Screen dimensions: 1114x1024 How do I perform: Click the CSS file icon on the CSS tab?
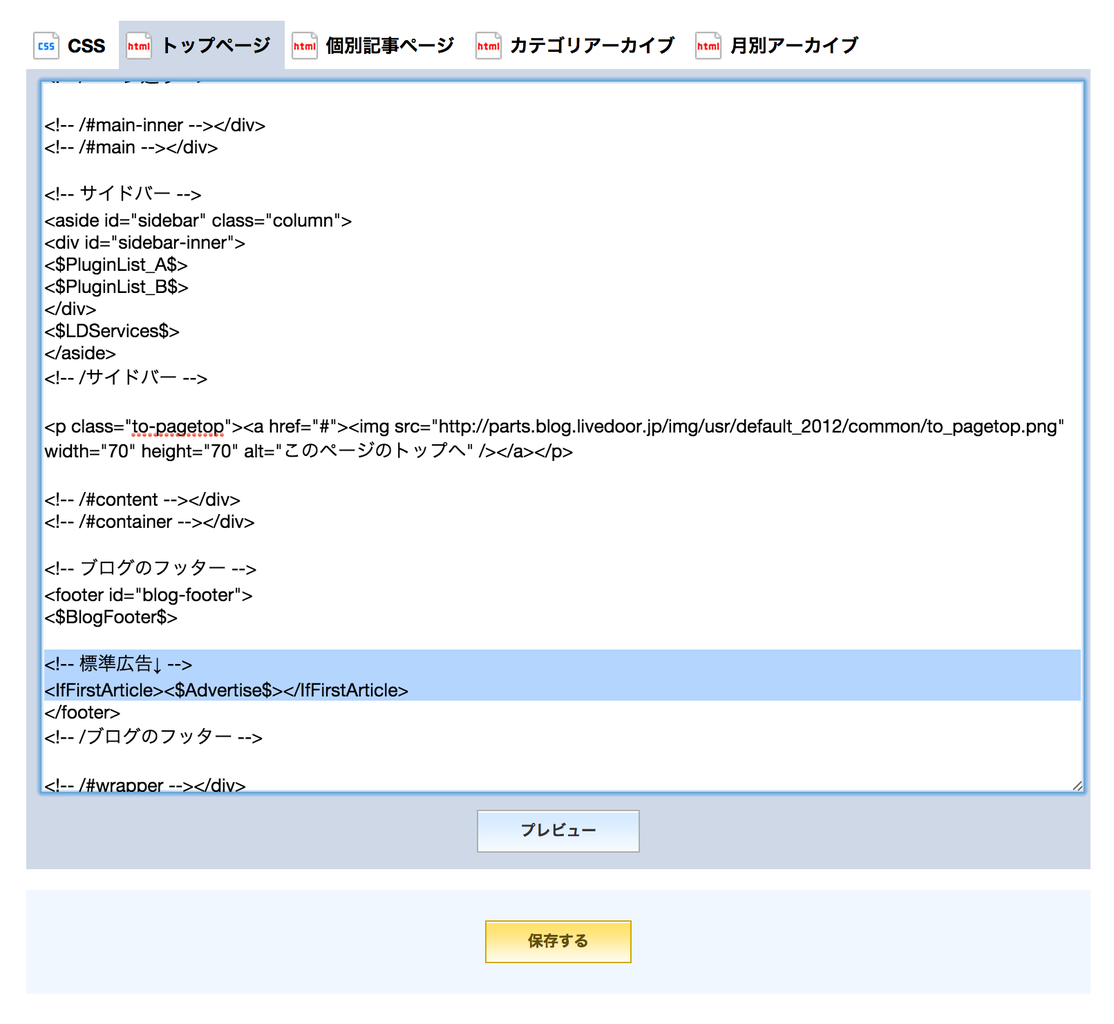click(46, 45)
